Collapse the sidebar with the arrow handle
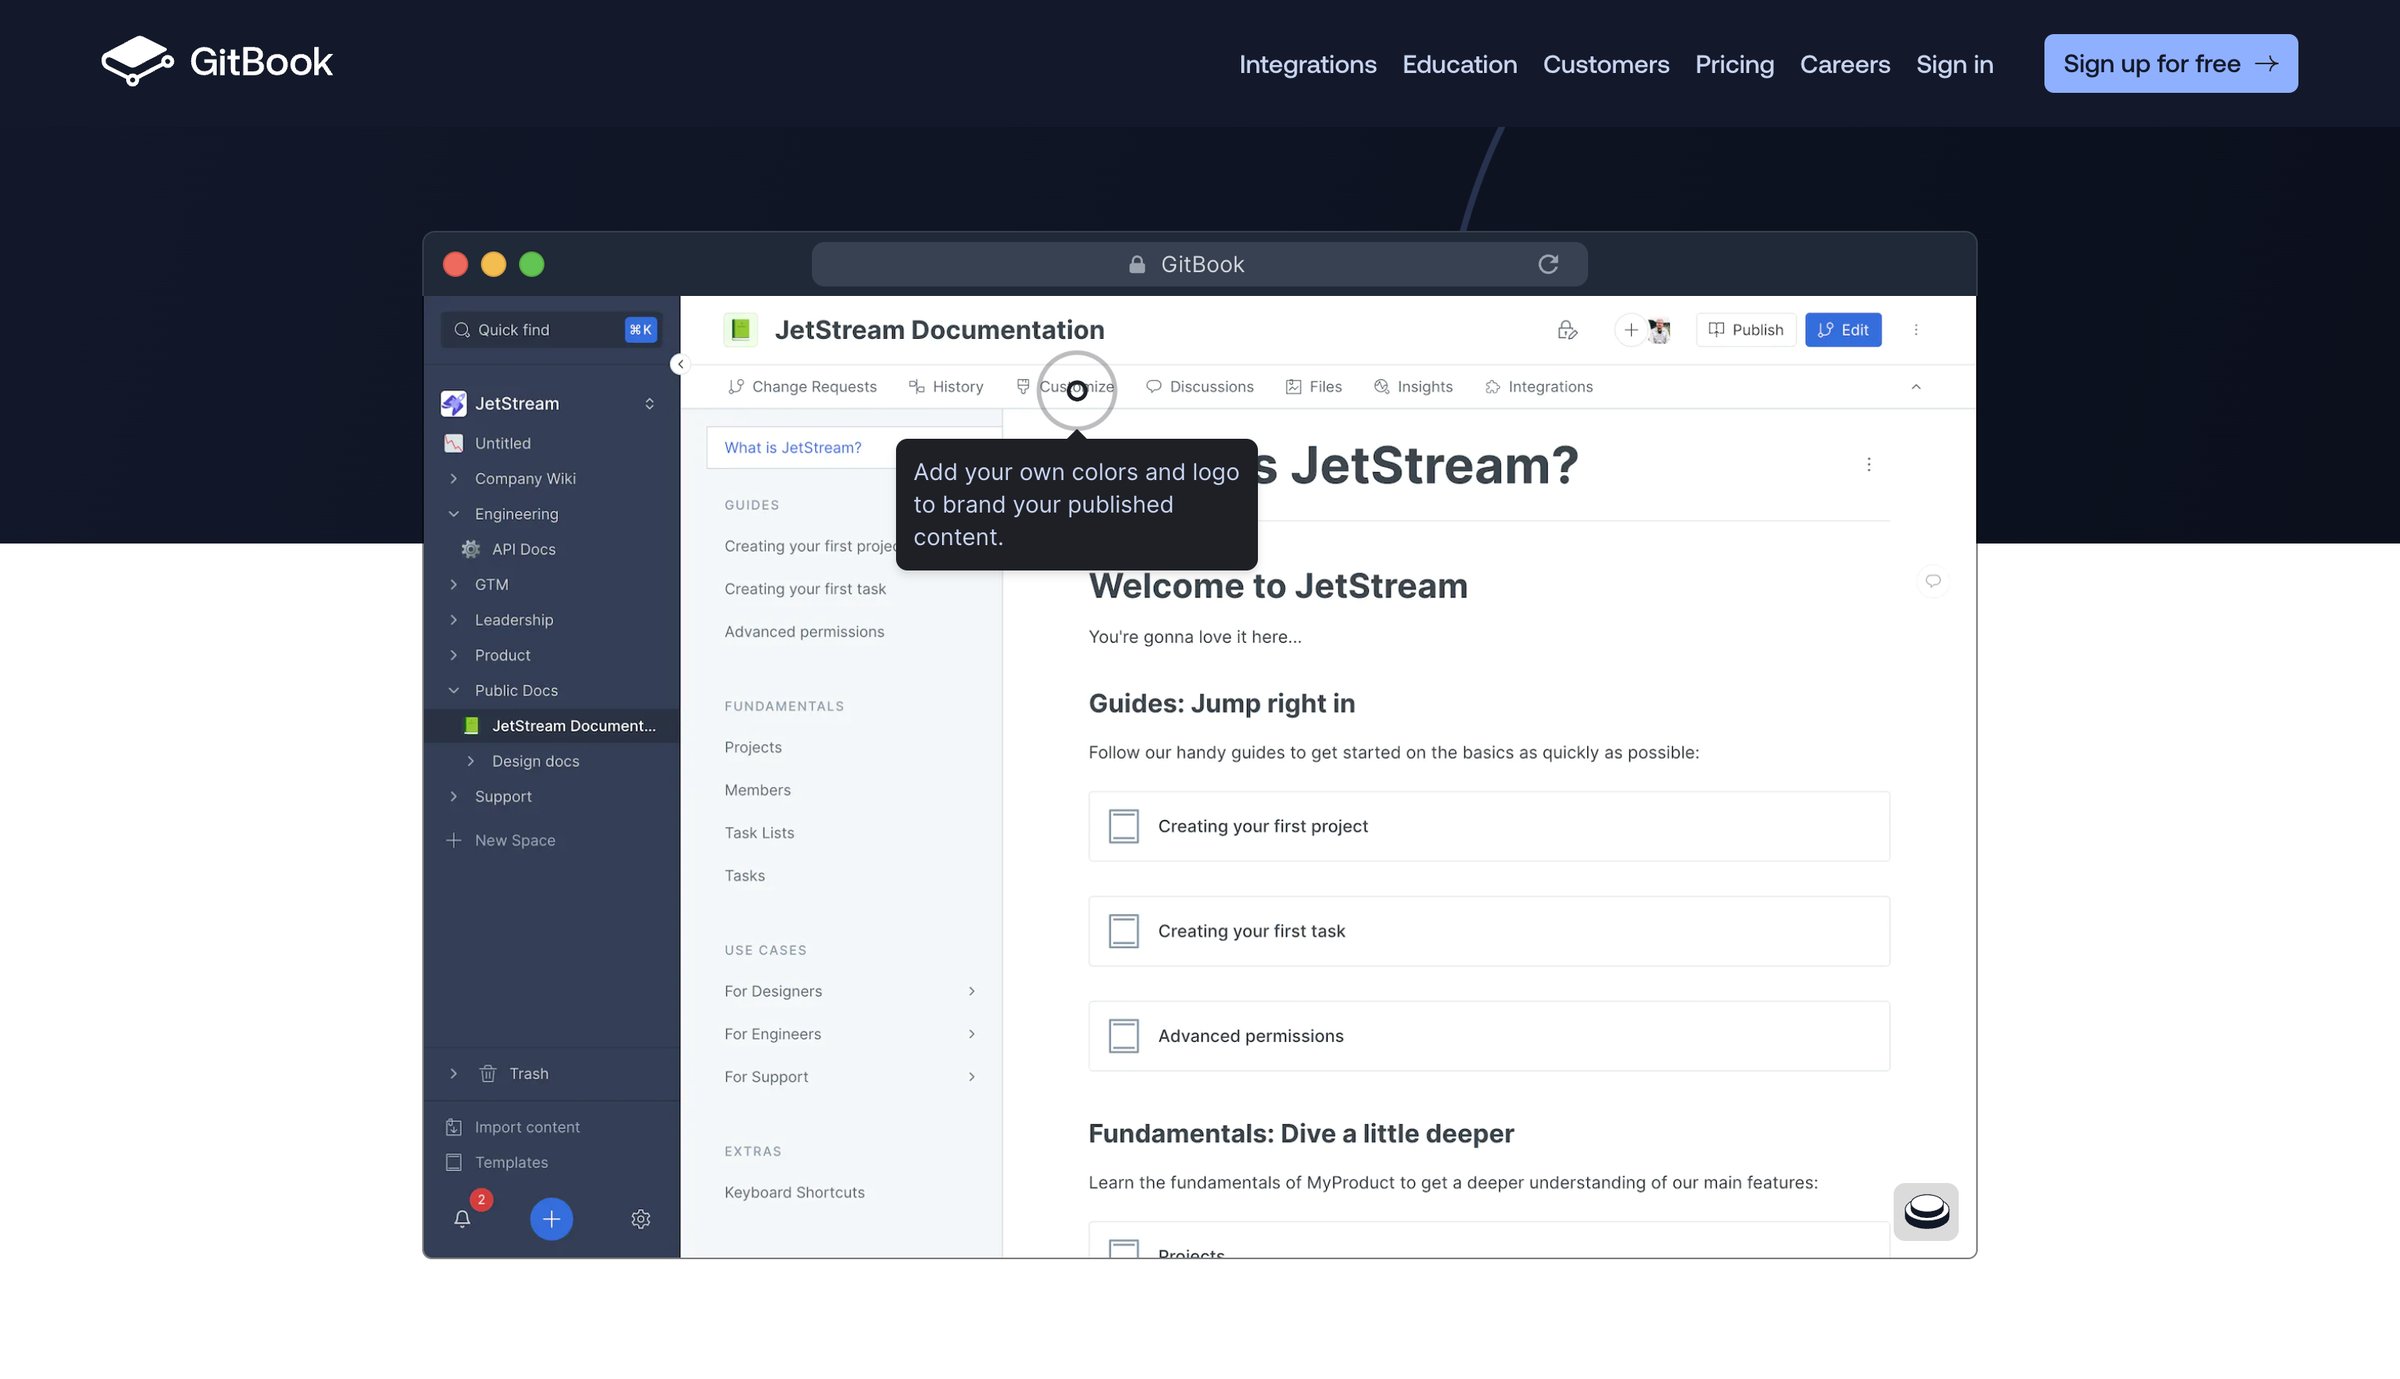Screen dimensions: 2400x1379 click(x=680, y=364)
